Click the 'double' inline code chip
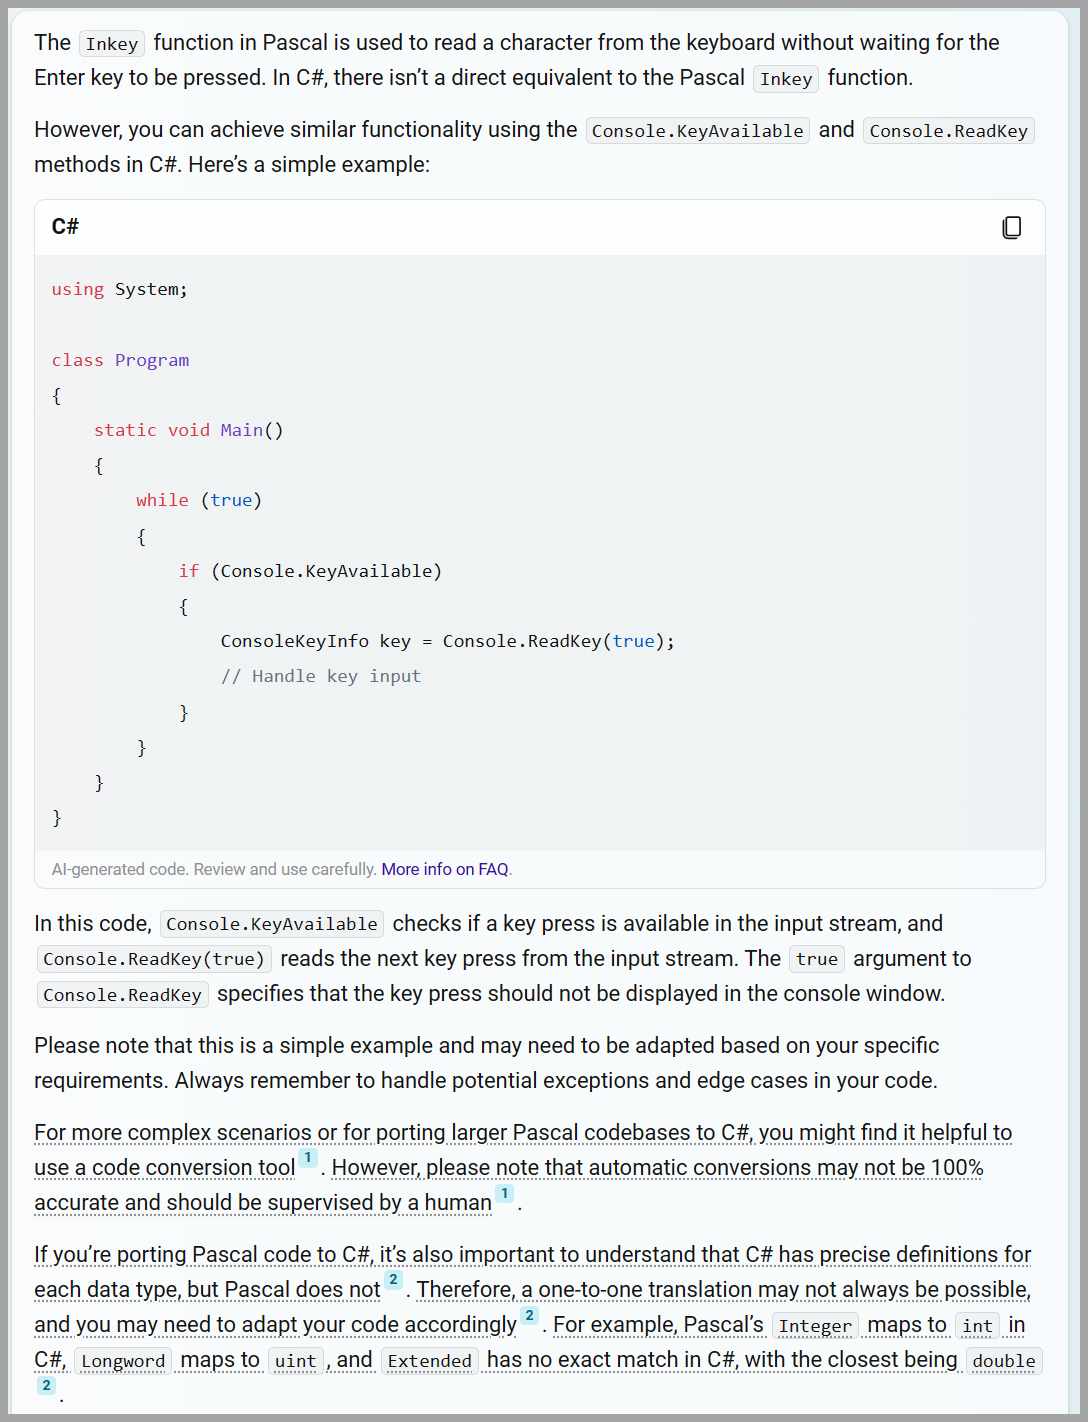 [x=1003, y=1361]
